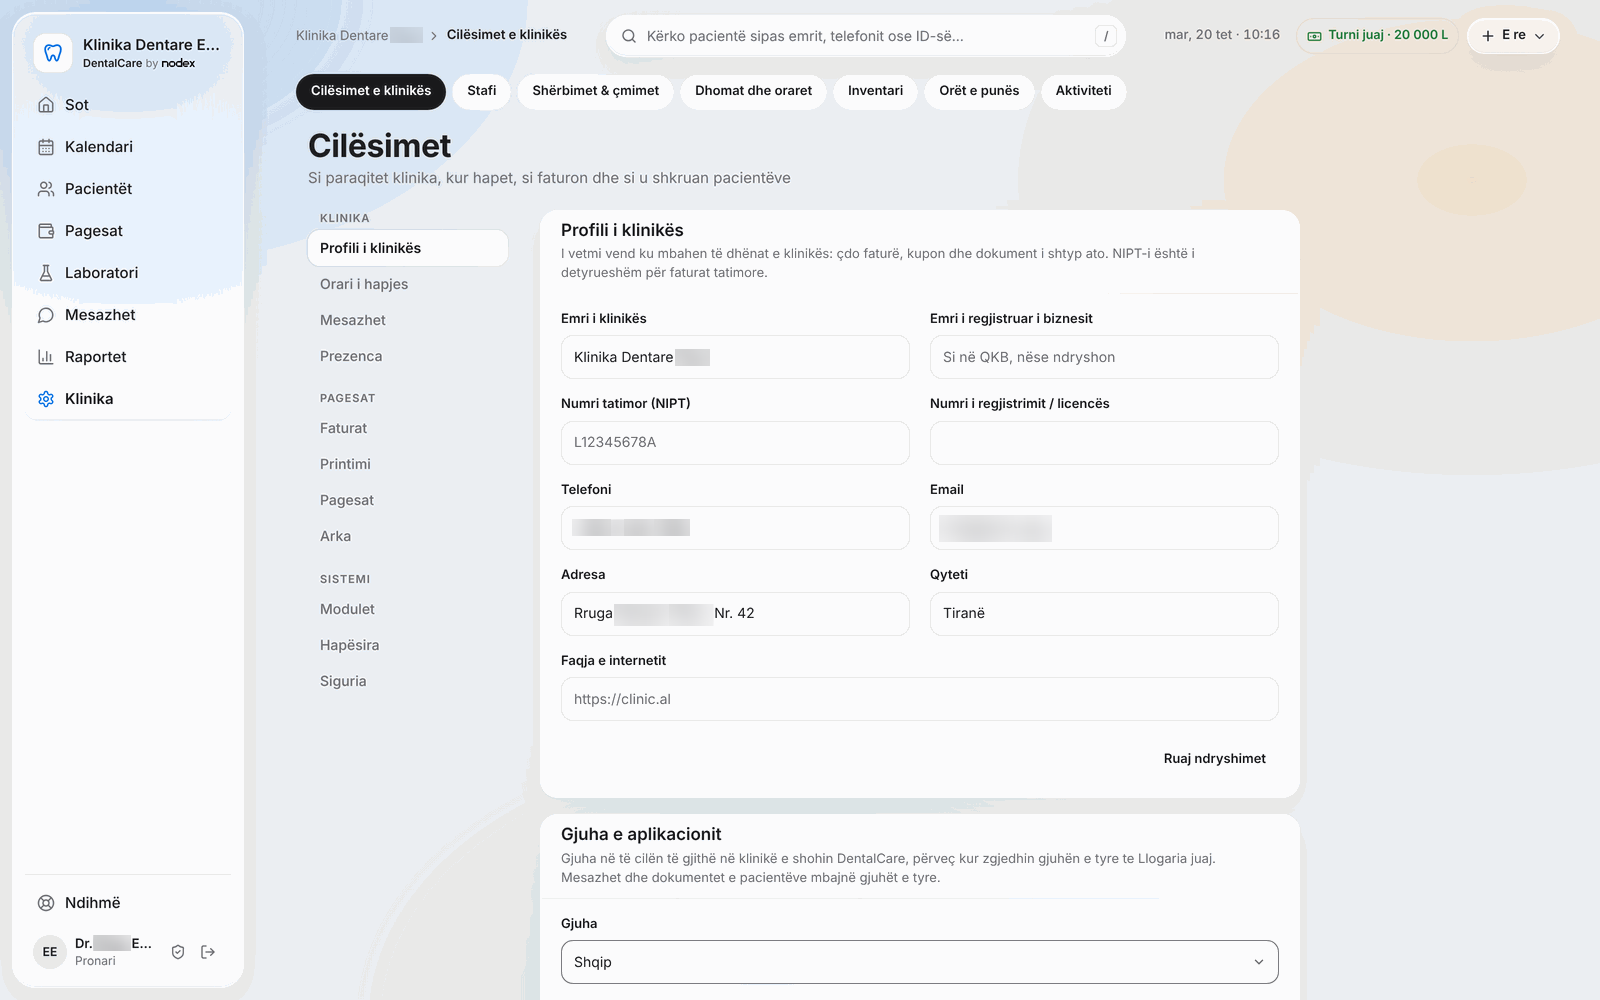The width and height of the screenshot is (1600, 1000).
Task: Open the Arka settings section
Action: [408, 536]
